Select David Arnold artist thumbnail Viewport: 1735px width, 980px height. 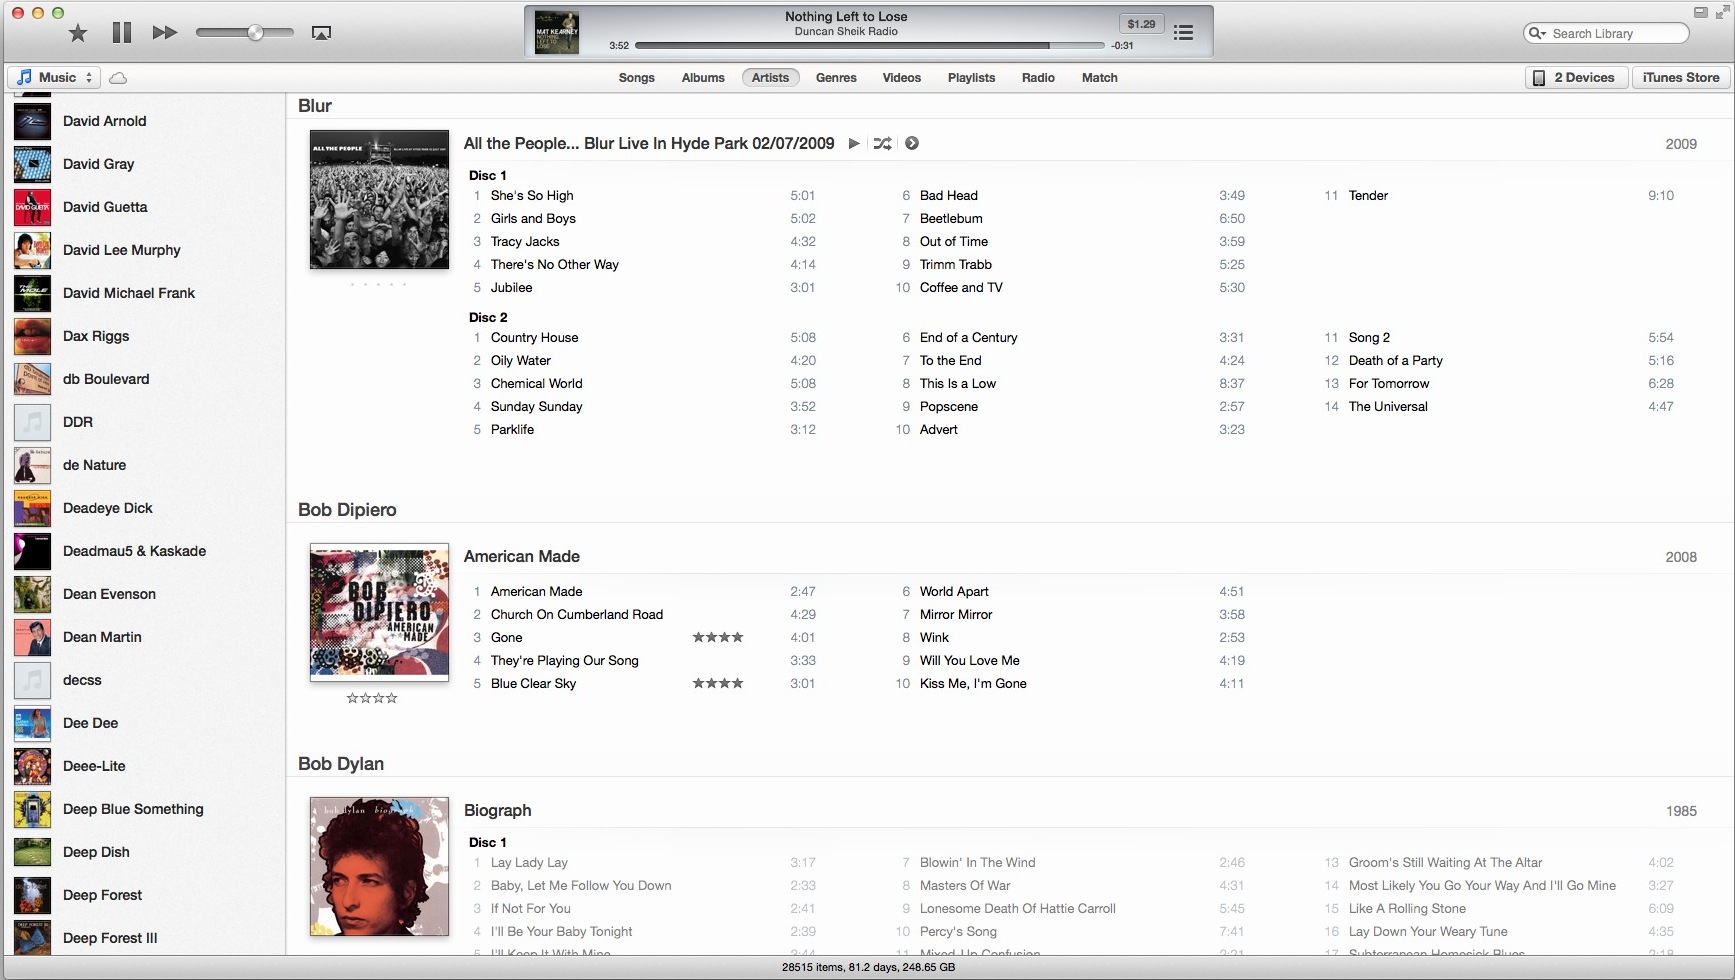click(32, 121)
